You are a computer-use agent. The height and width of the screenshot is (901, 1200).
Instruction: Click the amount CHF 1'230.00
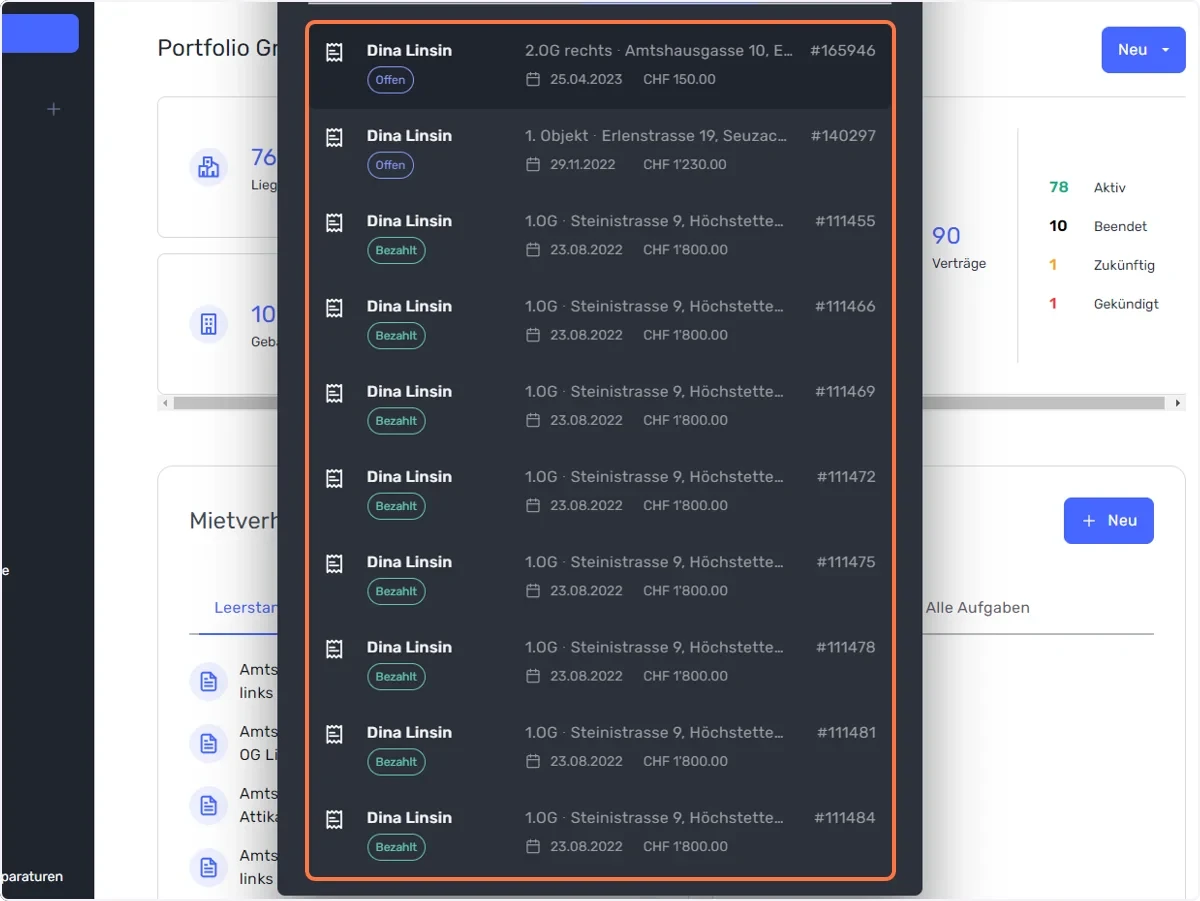coord(685,164)
